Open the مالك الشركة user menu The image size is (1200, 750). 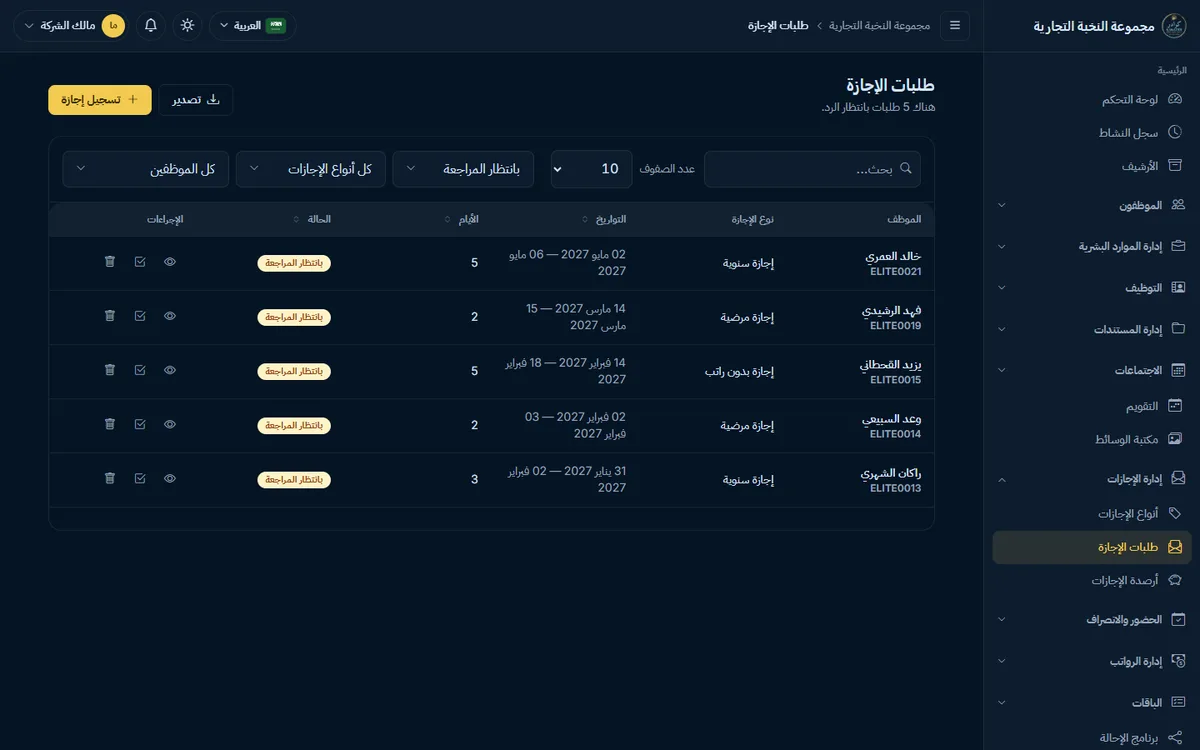(71, 25)
